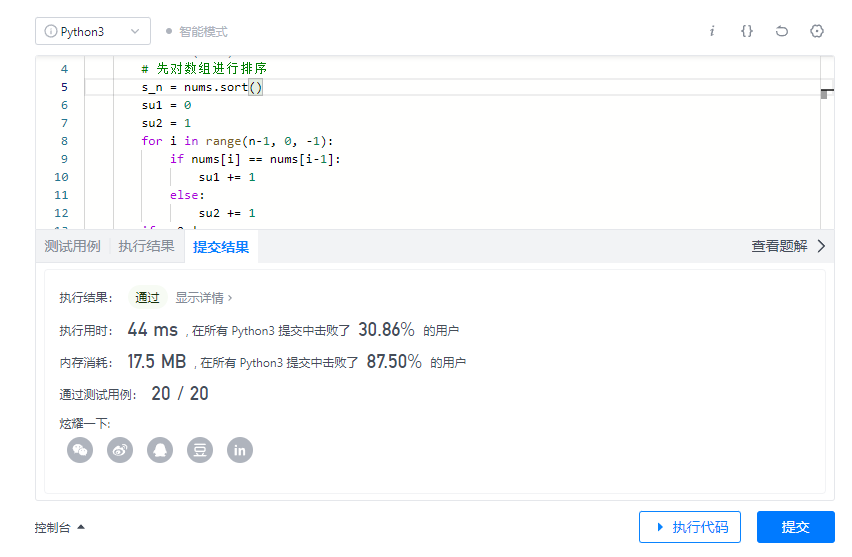The height and width of the screenshot is (557, 852).
Task: Expand 显示详情 result details
Action: [203, 298]
